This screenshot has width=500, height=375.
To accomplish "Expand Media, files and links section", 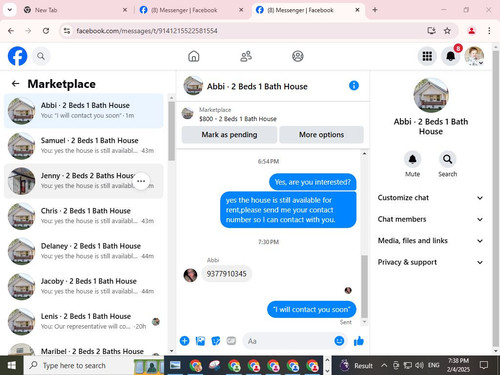I will click(x=430, y=241).
